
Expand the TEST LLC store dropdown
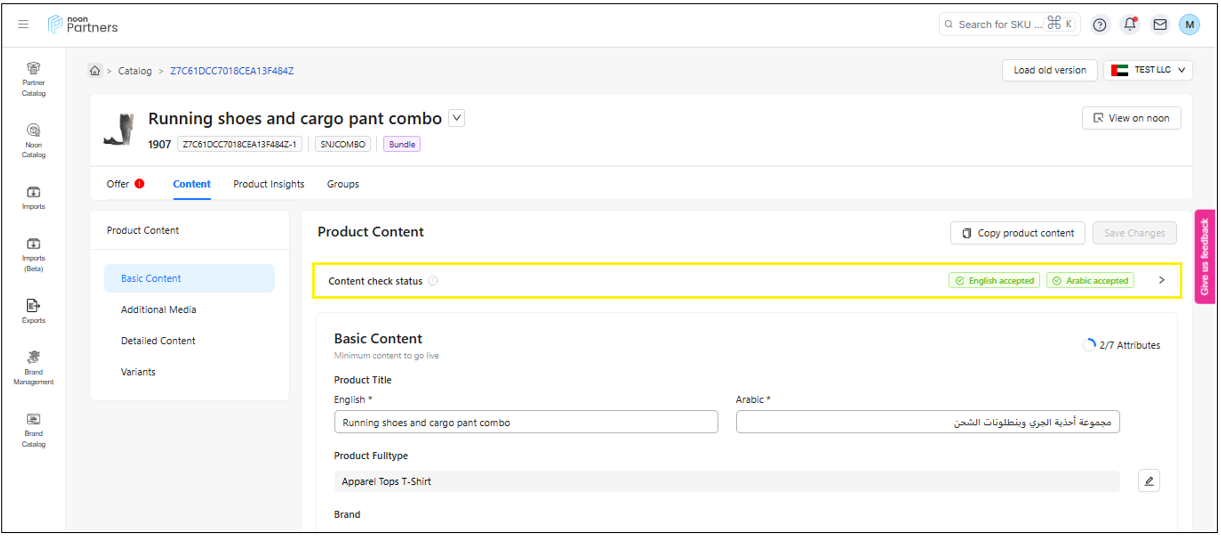coord(1148,70)
